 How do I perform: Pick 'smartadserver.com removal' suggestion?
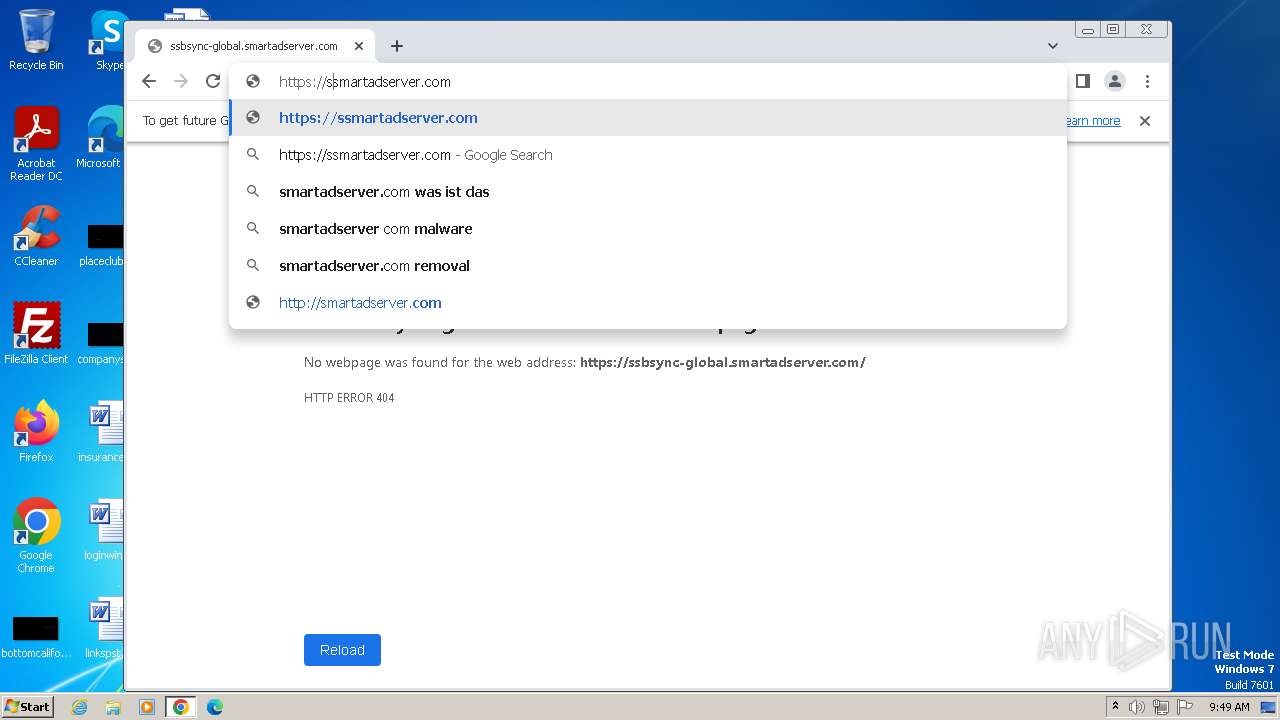click(648, 266)
